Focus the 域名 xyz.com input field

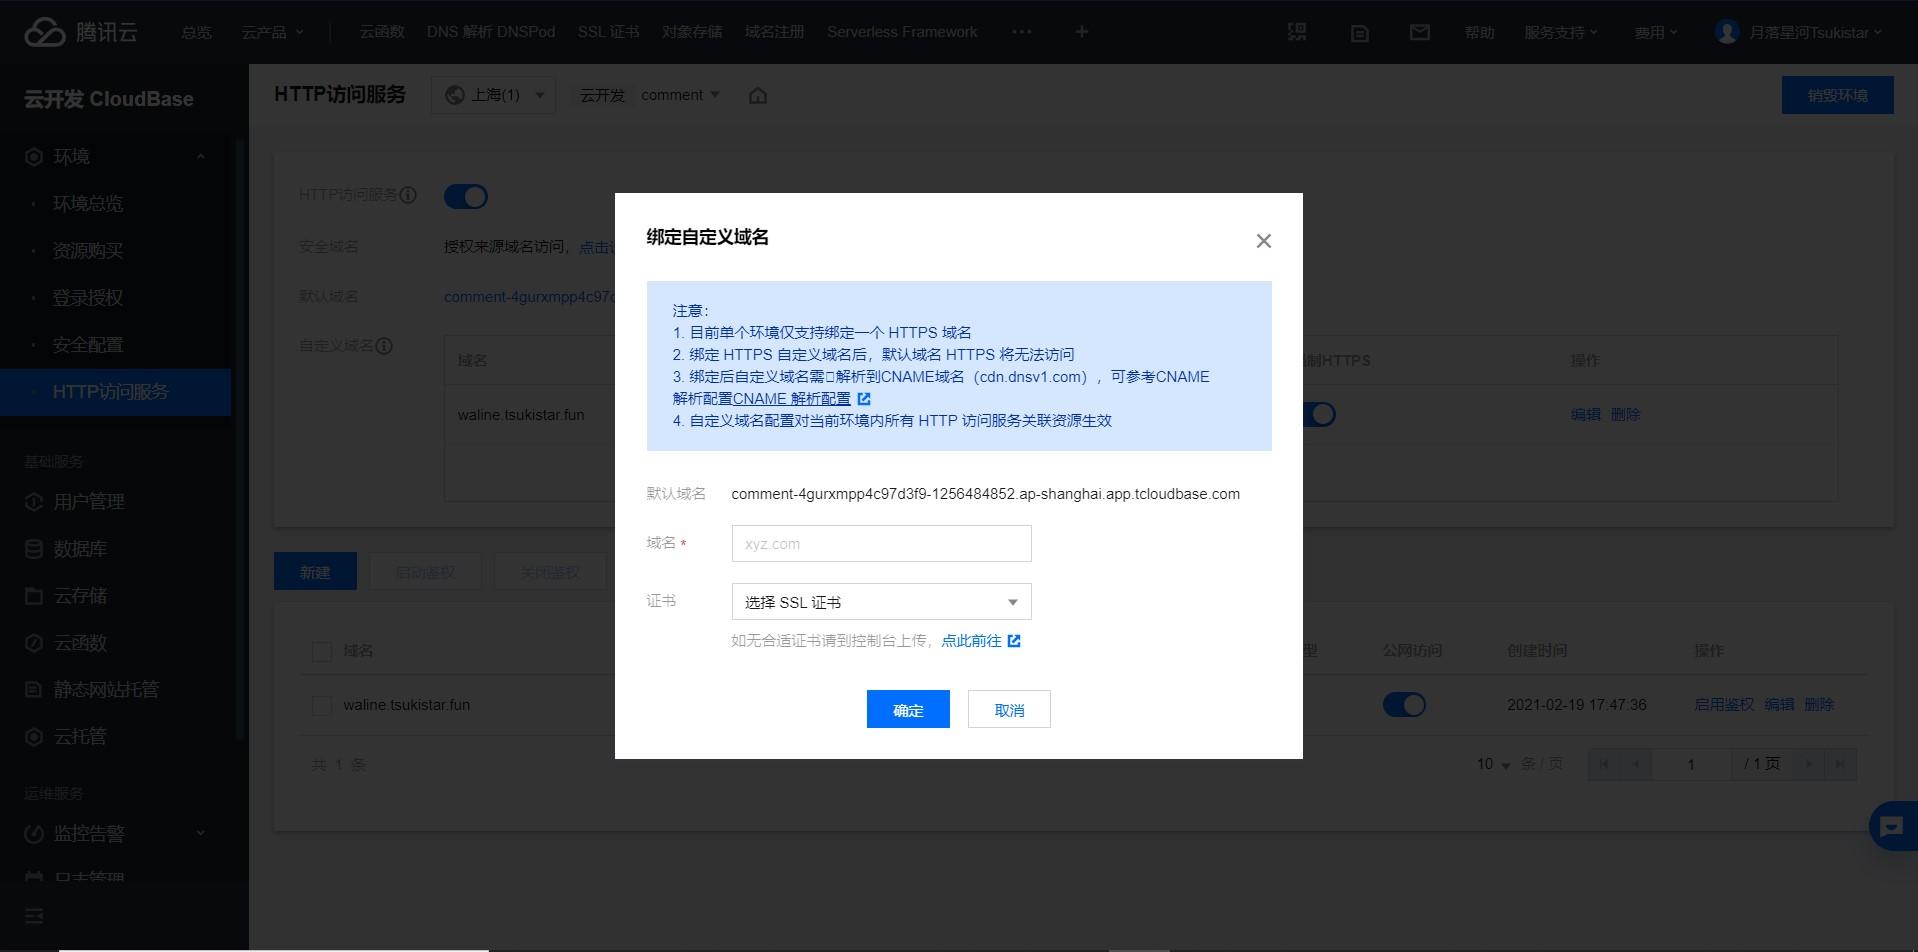point(881,544)
